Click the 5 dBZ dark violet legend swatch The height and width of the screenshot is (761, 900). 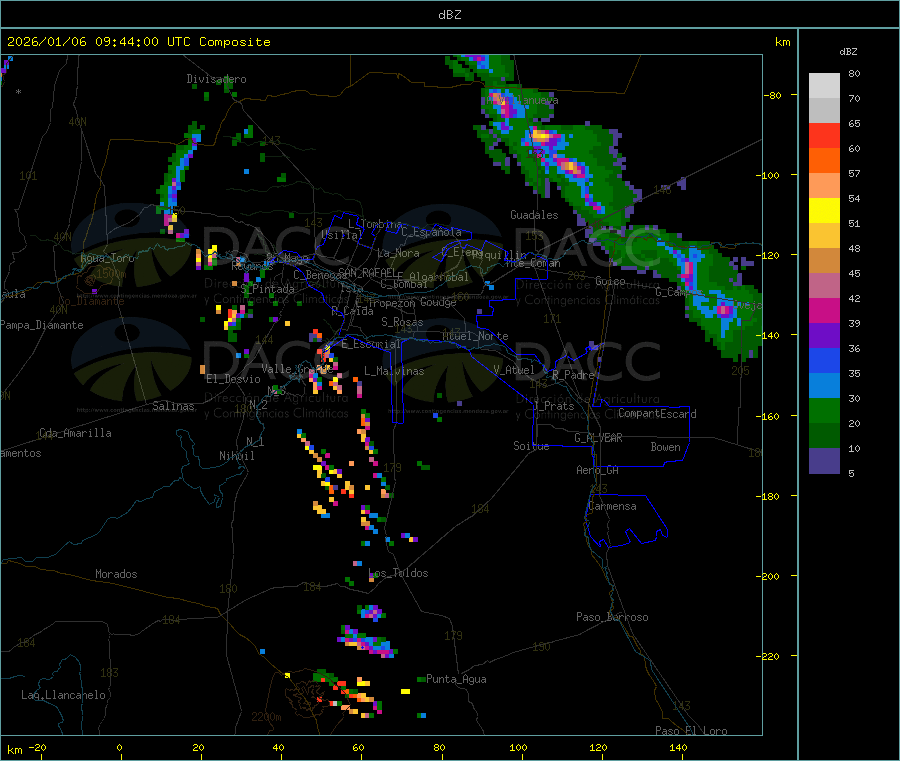824,461
